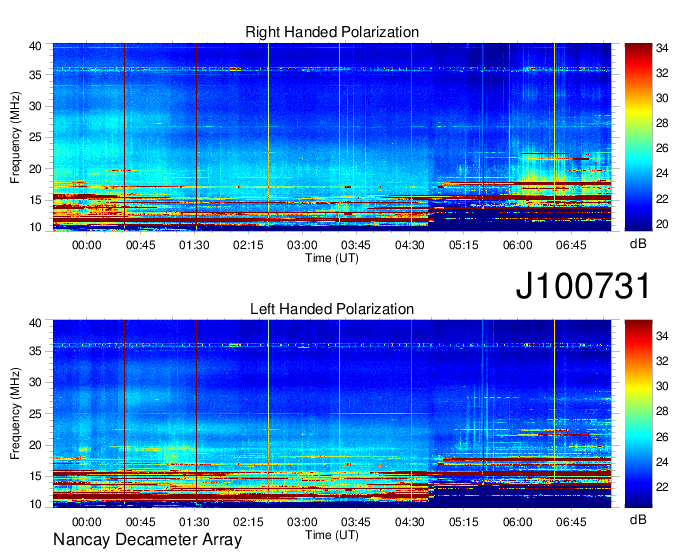680x552 pixels.
Task: Choose frequency tick "20" of the Left Handed plot
Action: [x=35, y=445]
